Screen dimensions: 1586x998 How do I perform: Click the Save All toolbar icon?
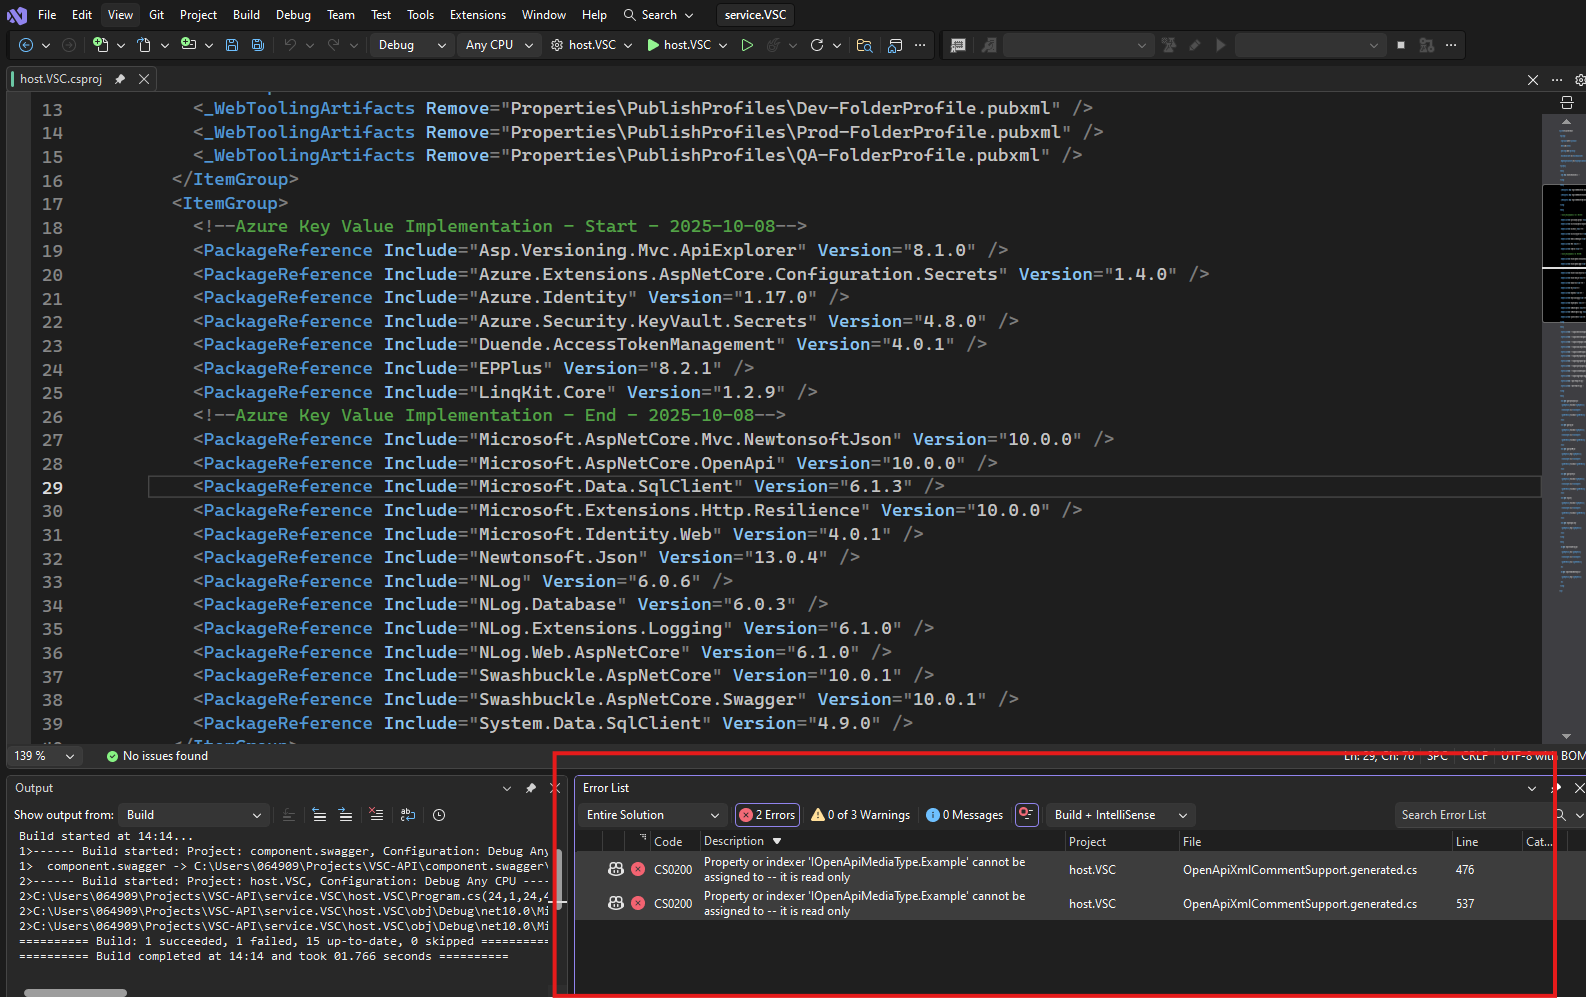click(258, 45)
